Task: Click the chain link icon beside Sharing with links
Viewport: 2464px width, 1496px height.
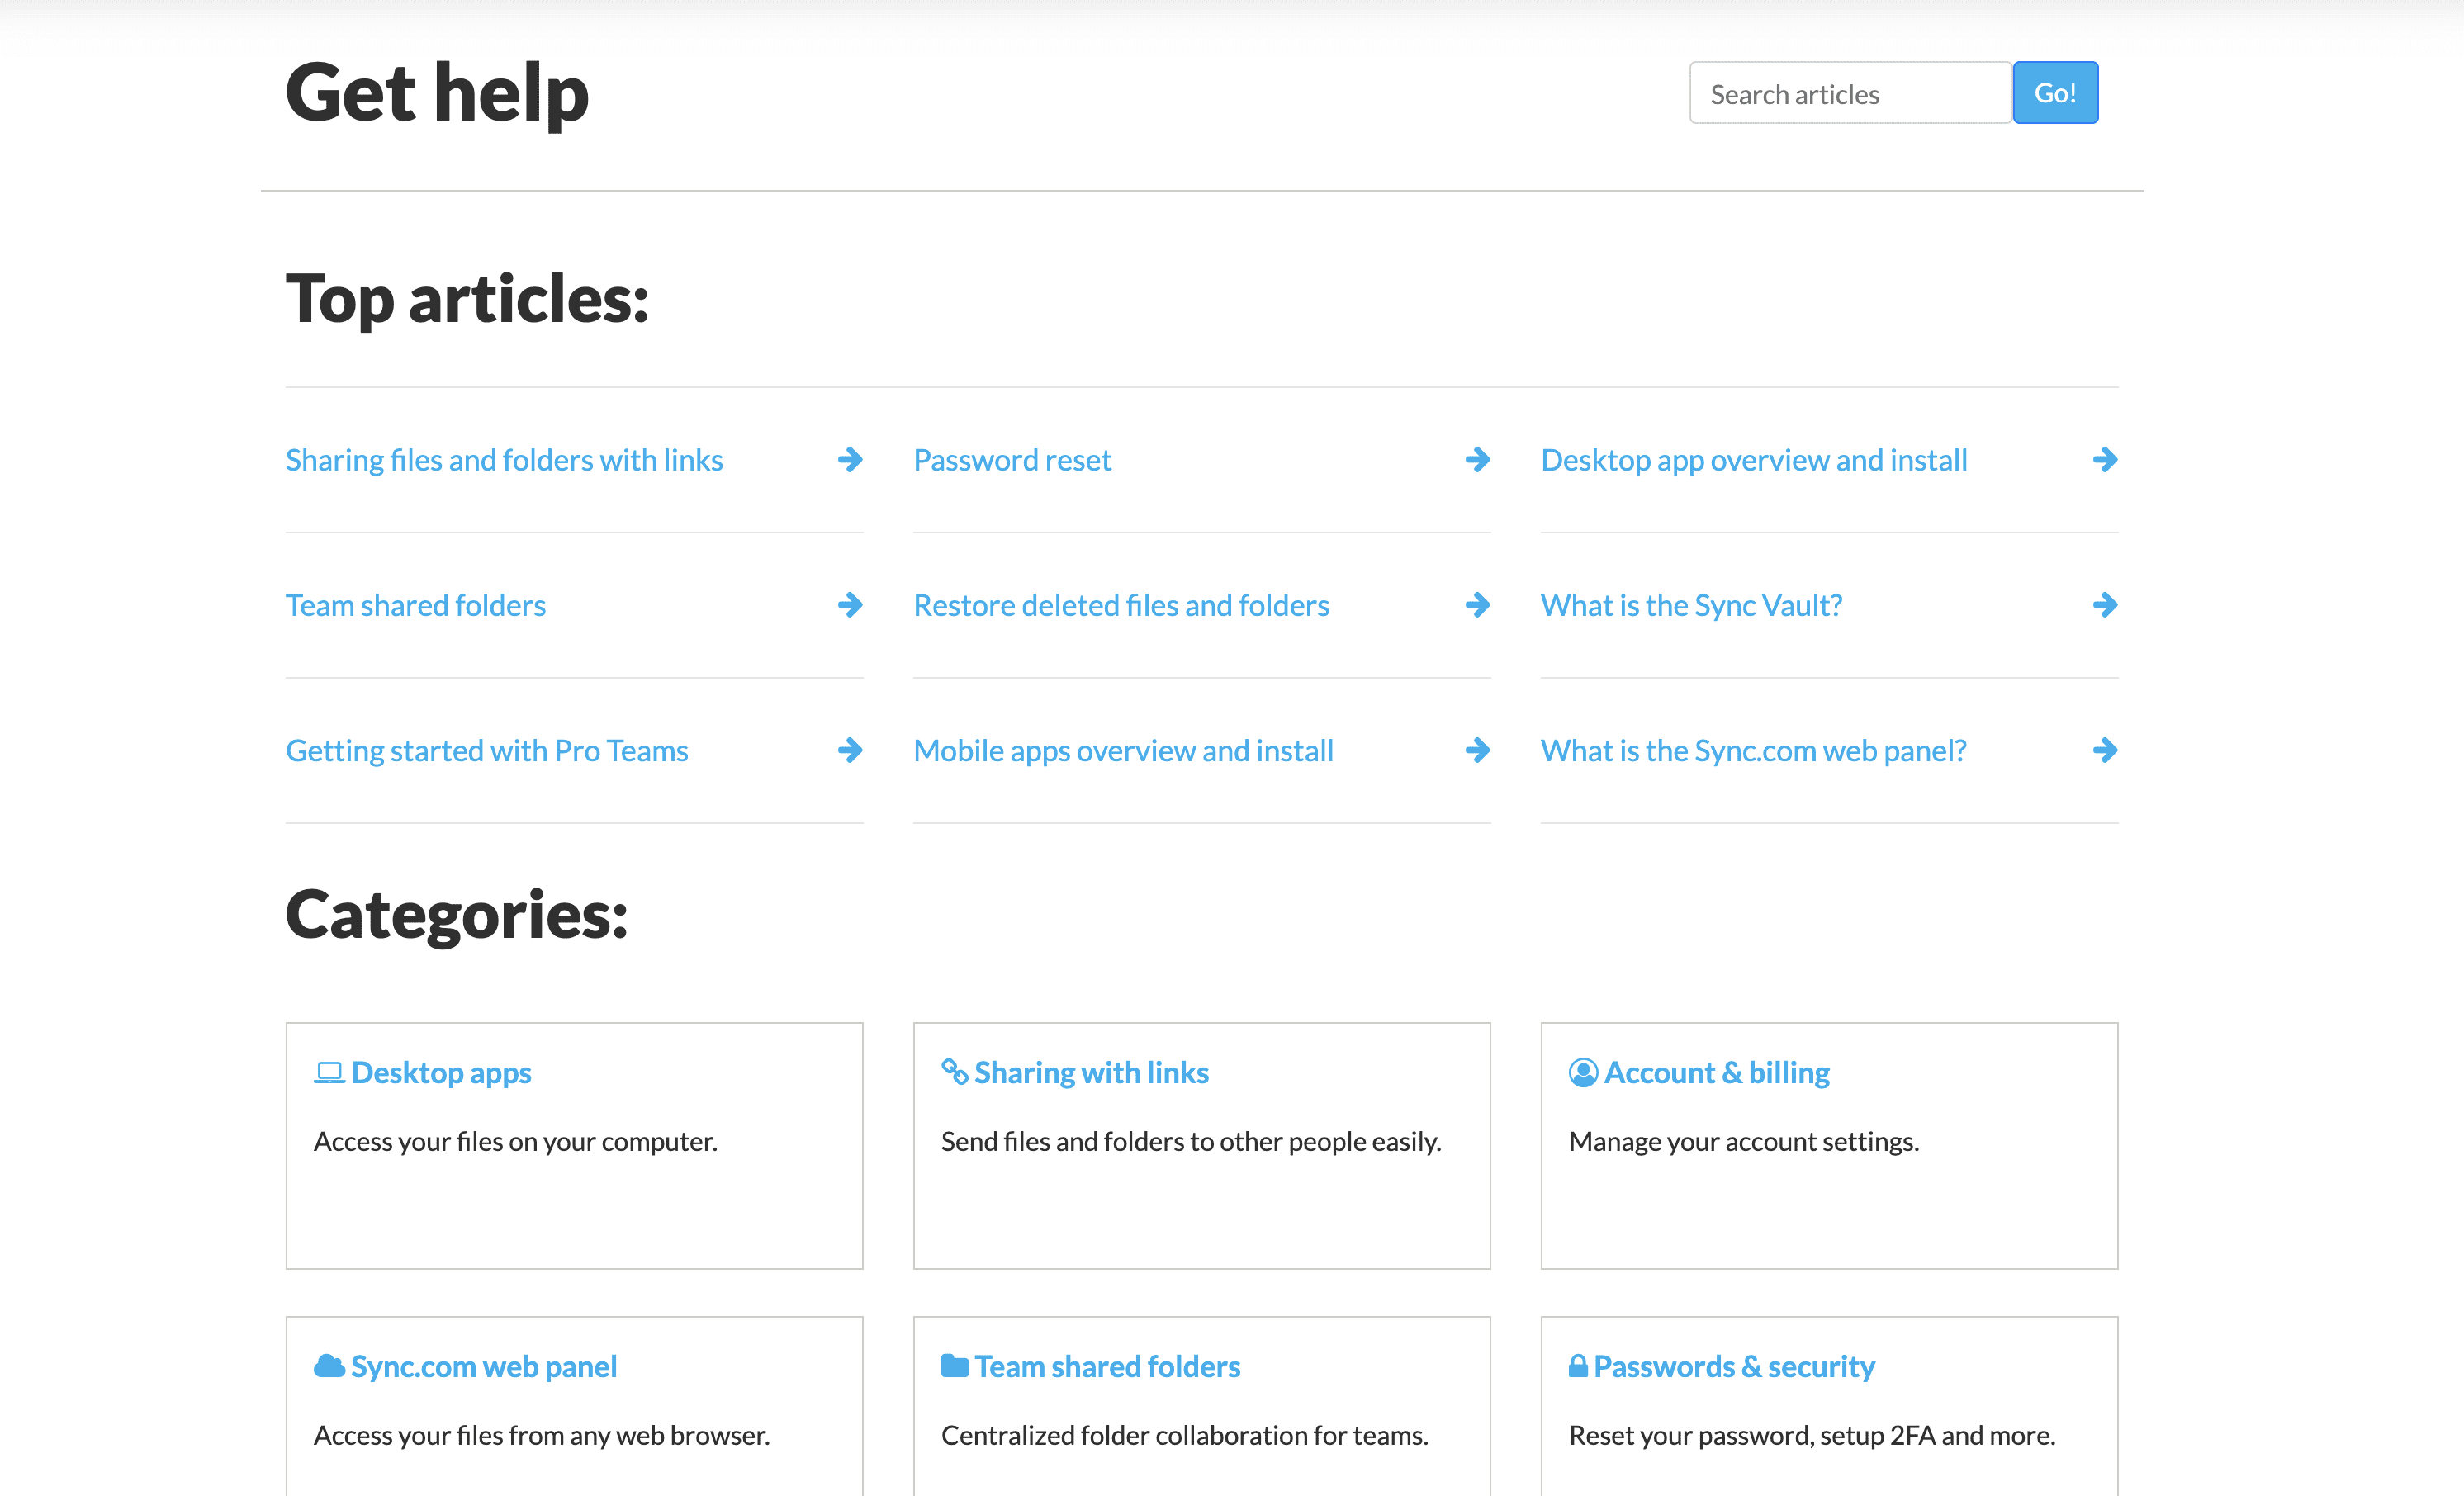Action: coord(954,1071)
